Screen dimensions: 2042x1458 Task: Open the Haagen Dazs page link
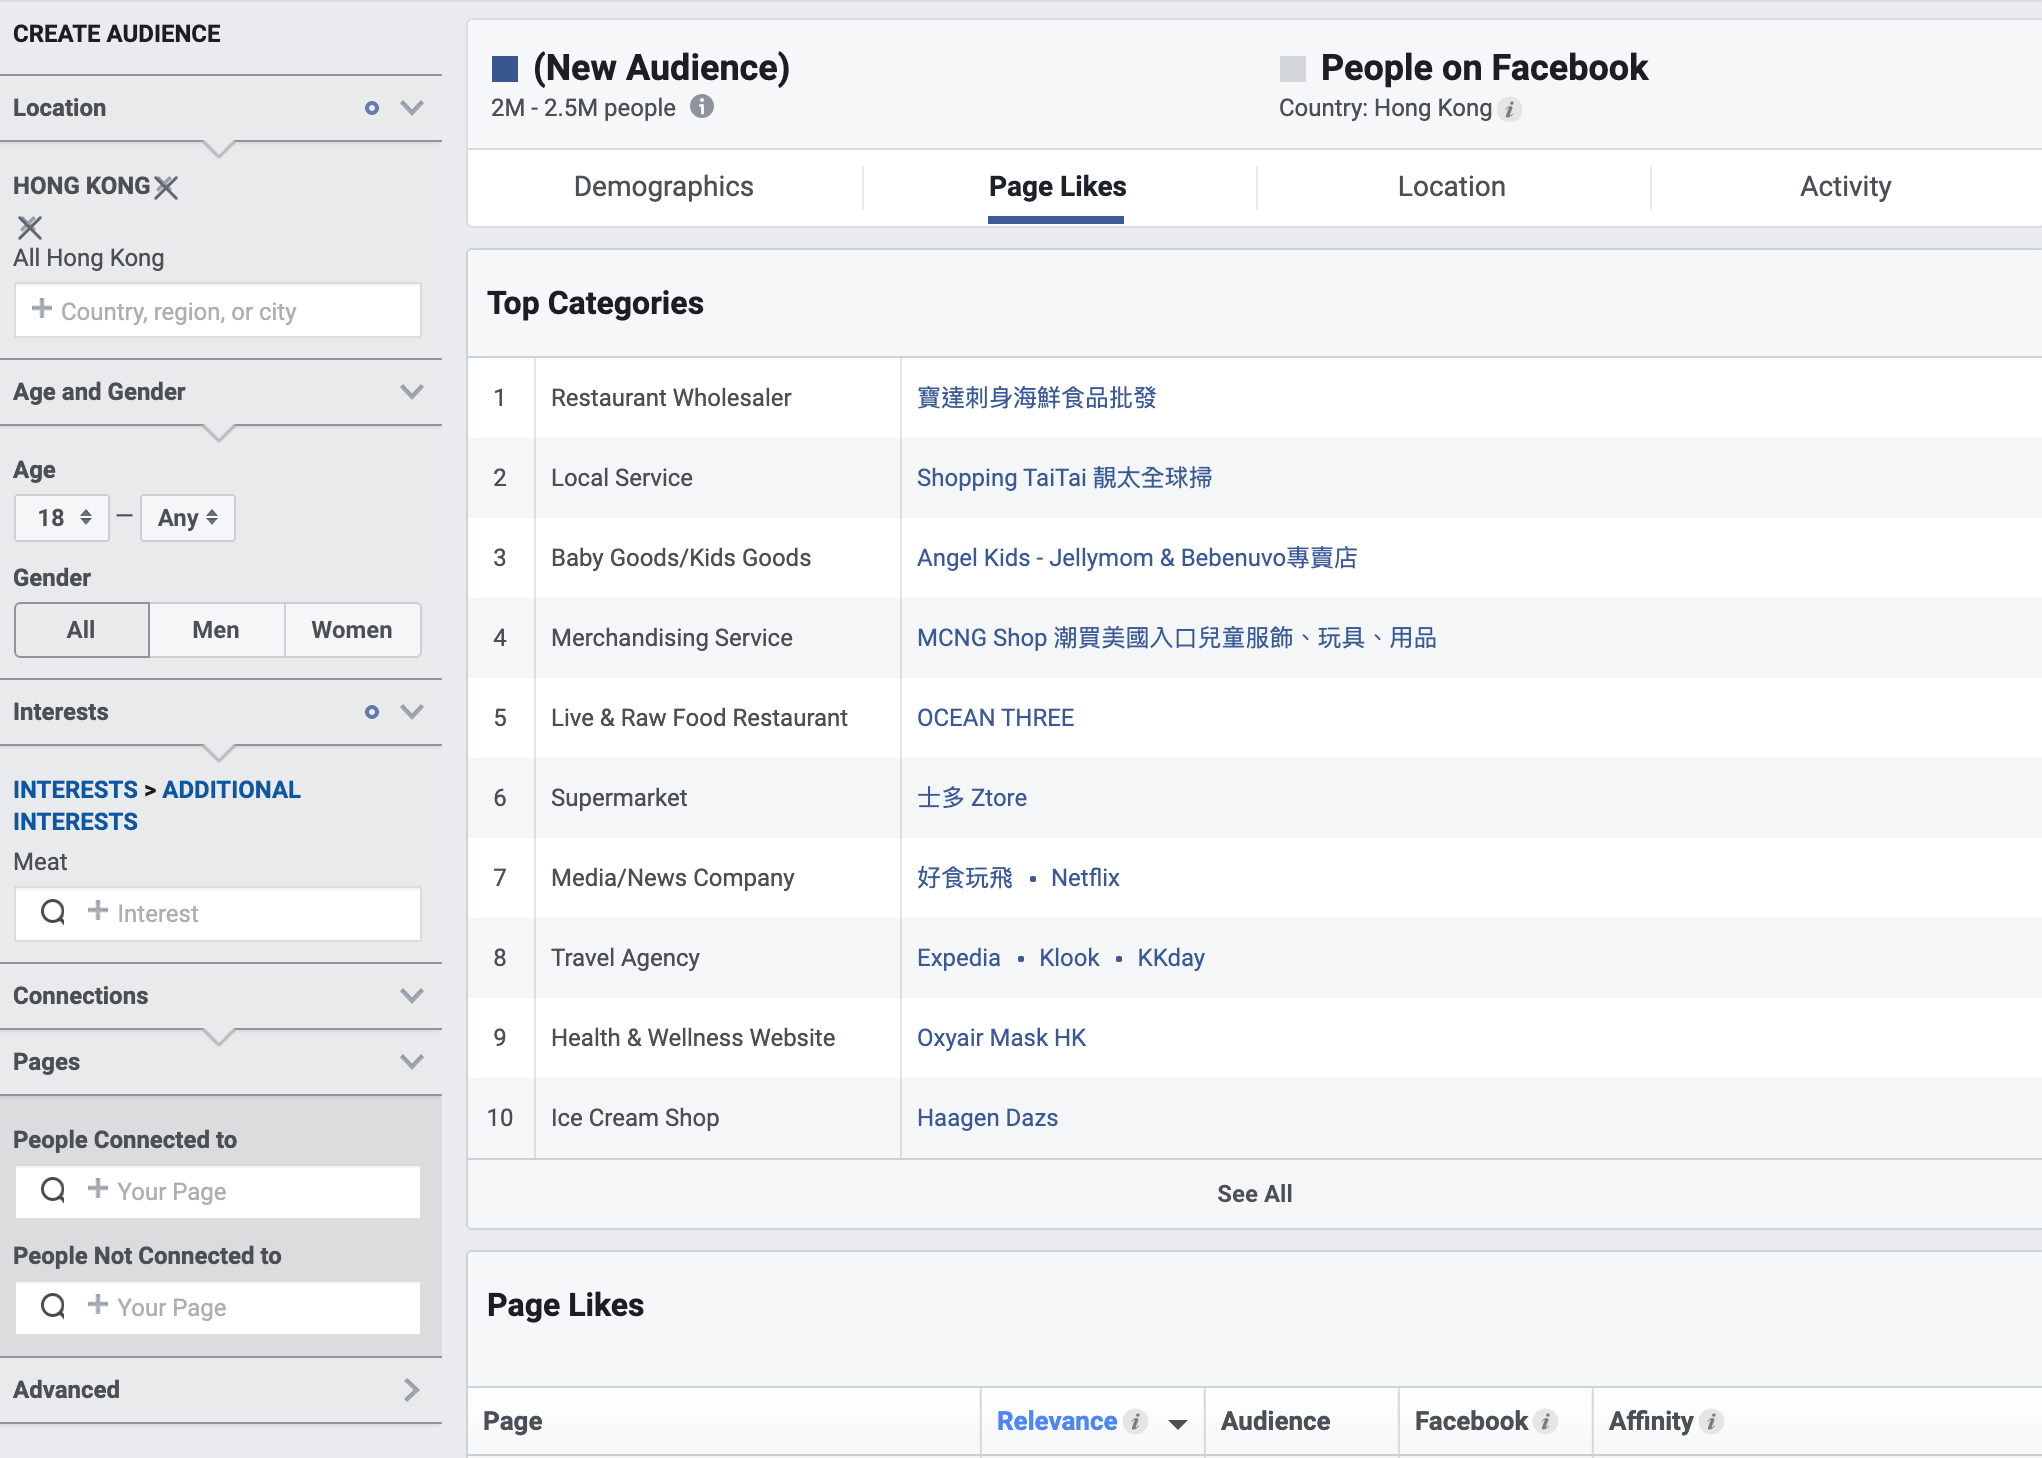tap(987, 1118)
